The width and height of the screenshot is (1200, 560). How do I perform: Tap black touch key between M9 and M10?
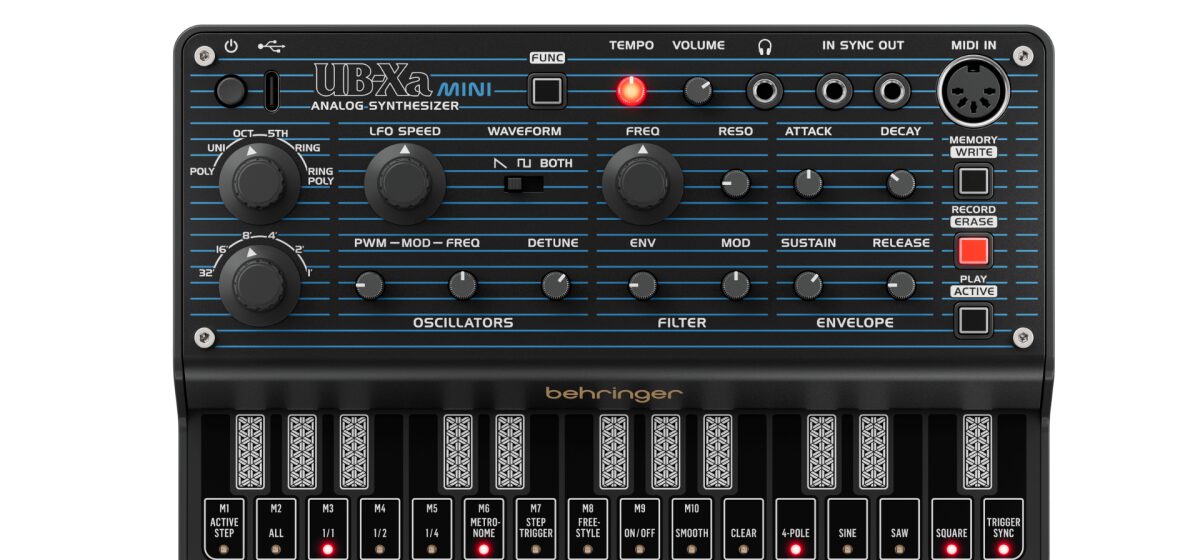(666, 450)
